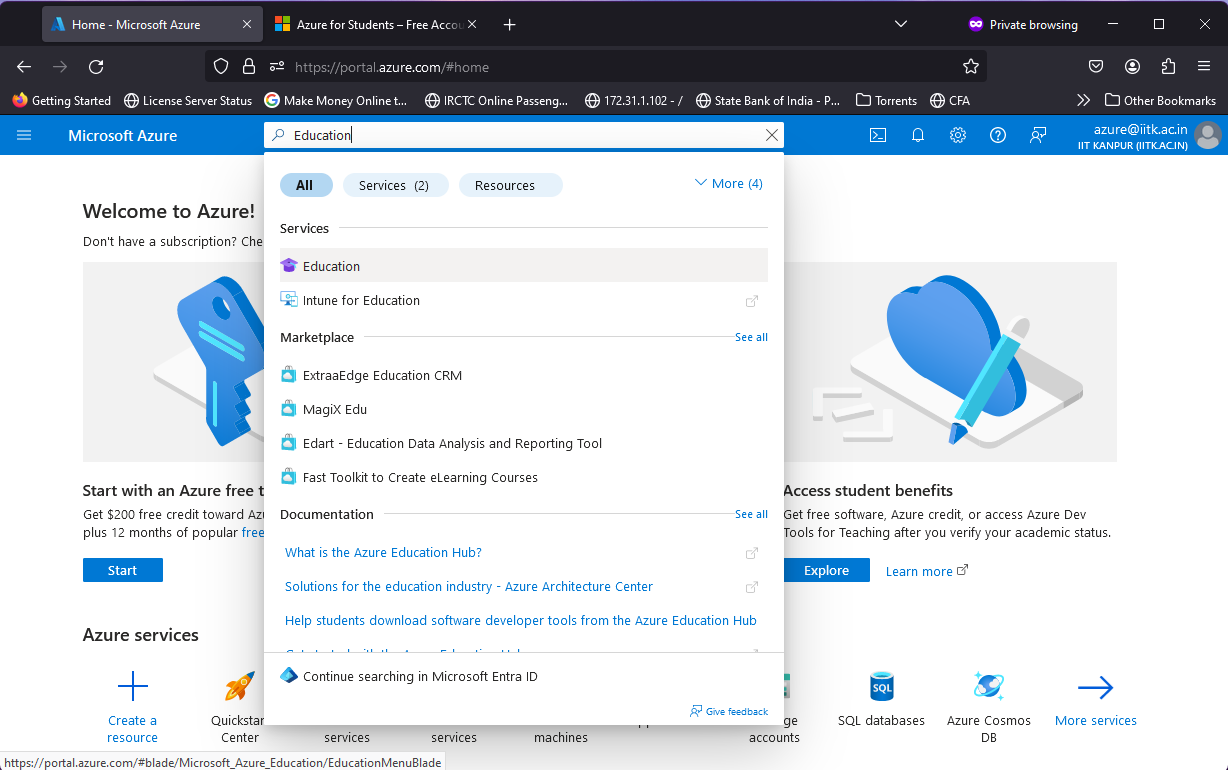1228x770 pixels.
Task: Clear the search box with X
Action: click(771, 135)
